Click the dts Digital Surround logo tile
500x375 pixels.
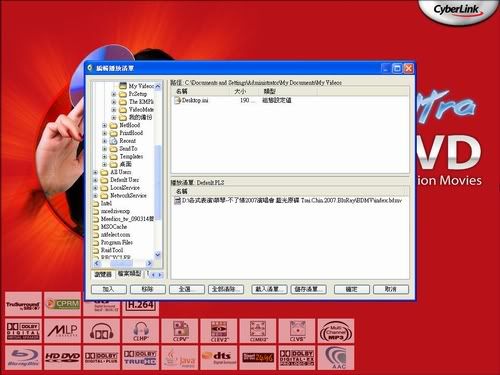click(x=219, y=358)
